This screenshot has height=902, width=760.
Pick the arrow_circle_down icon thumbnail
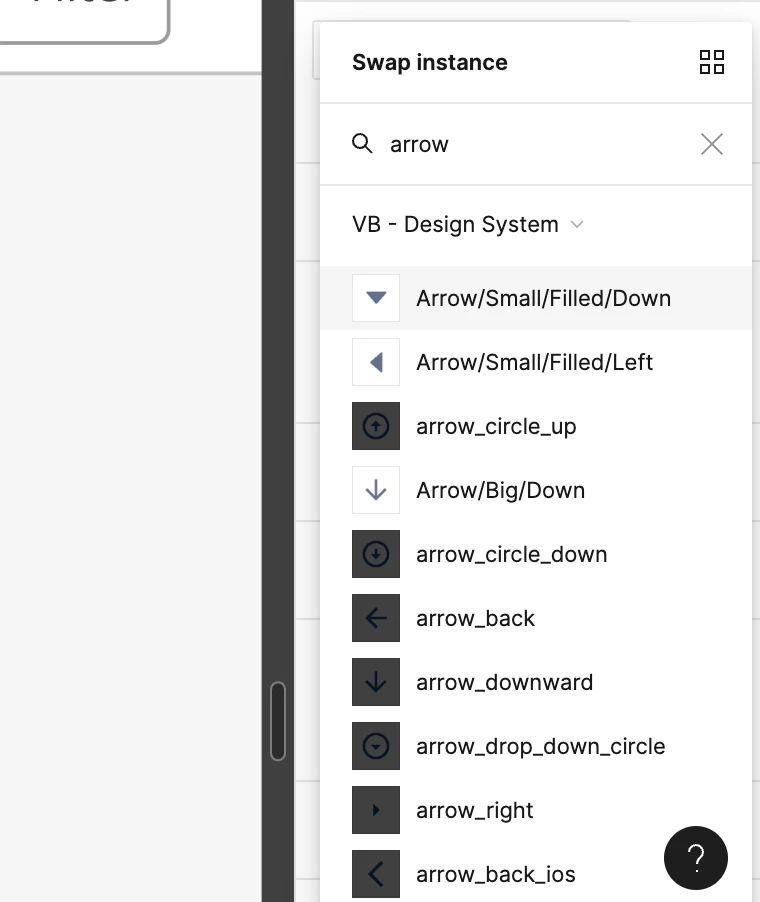click(376, 554)
